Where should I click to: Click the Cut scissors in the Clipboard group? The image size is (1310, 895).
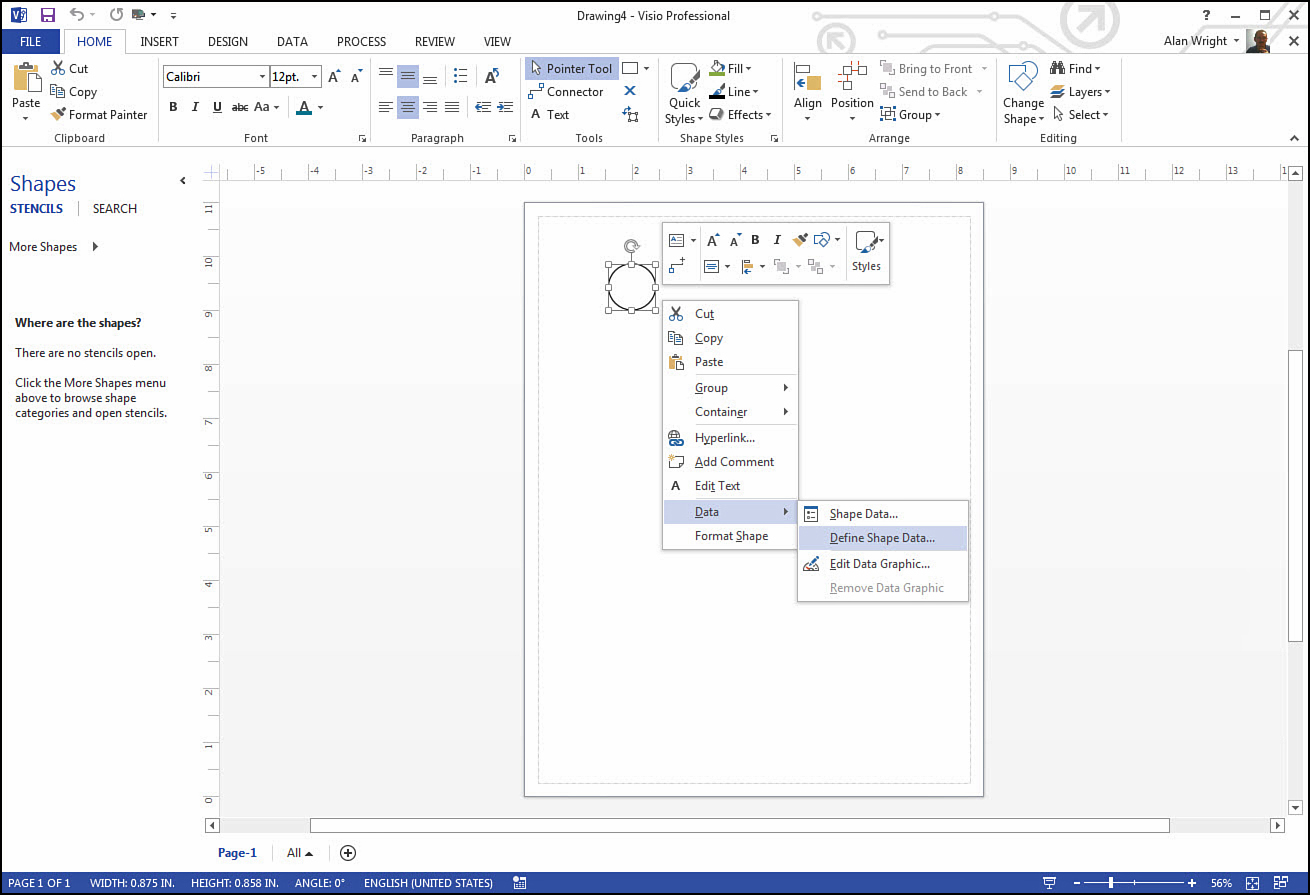(59, 68)
